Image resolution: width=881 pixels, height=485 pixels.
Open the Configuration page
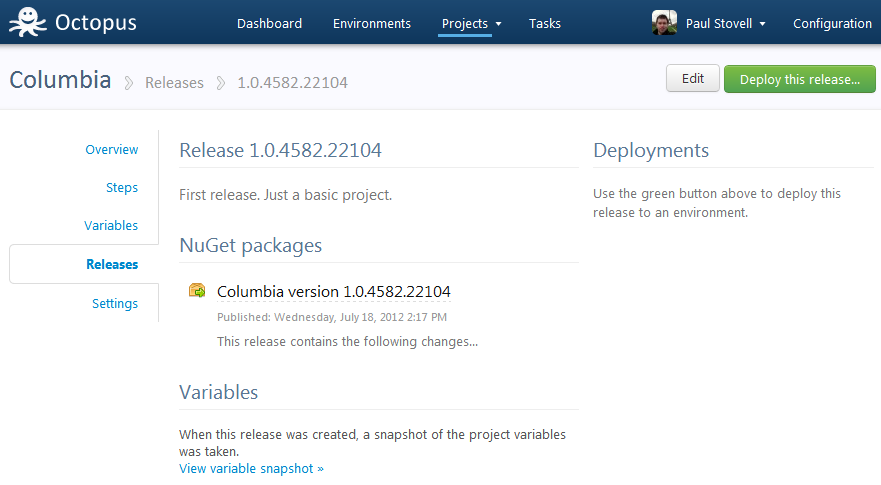click(832, 23)
